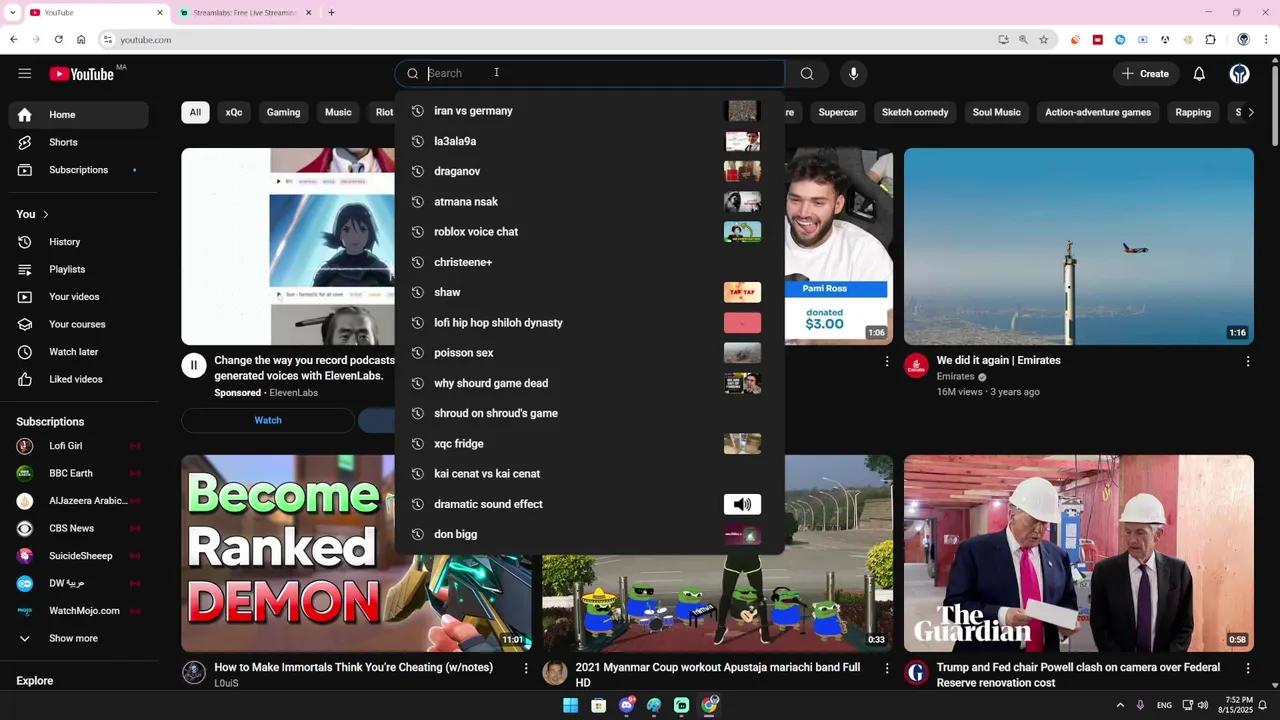Open CBS News subscription channel
Image resolution: width=1280 pixels, height=720 pixels.
(x=78, y=528)
